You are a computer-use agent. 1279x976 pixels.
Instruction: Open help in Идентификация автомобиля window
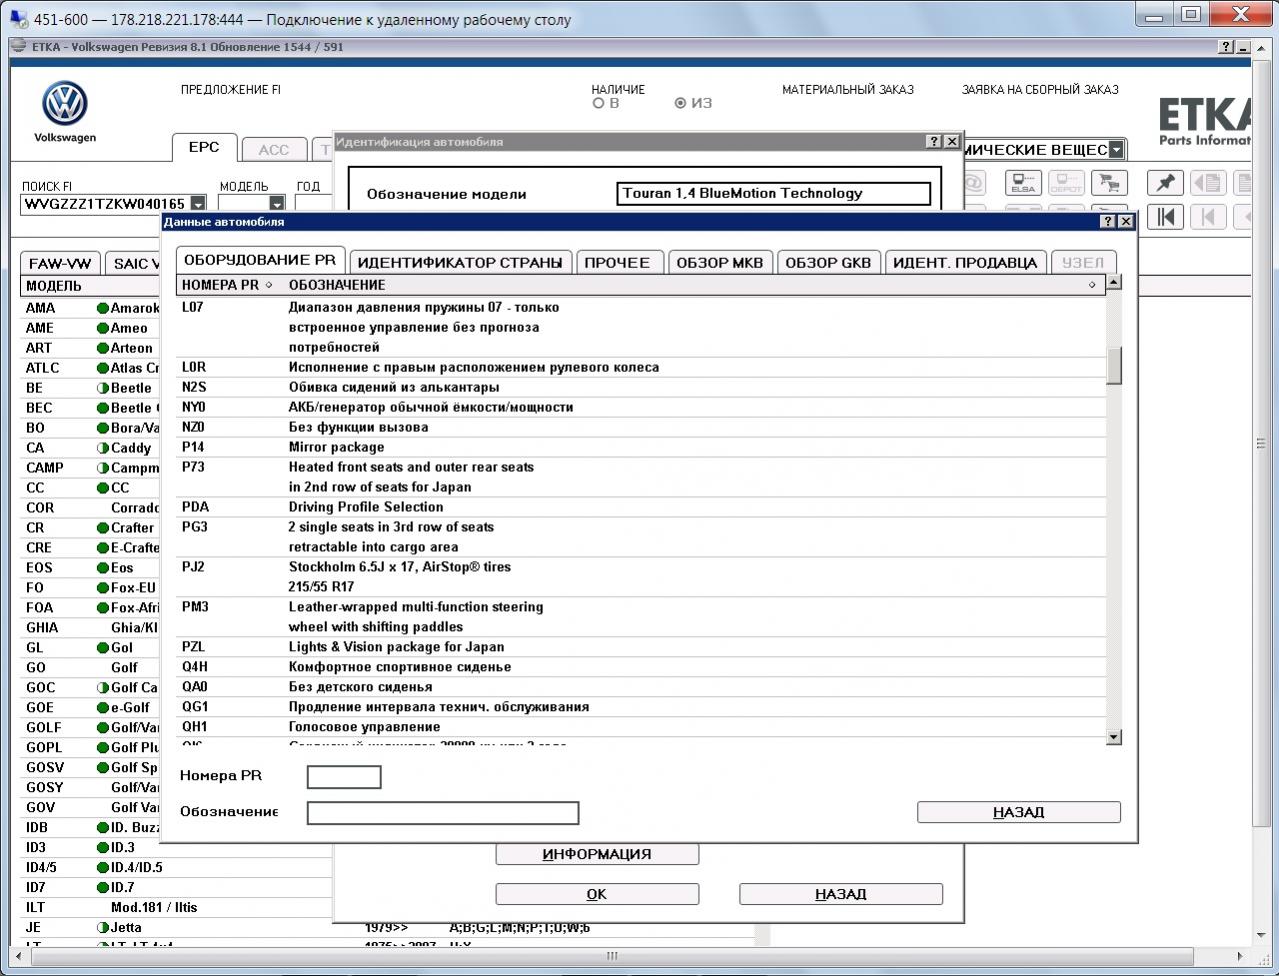(x=934, y=142)
